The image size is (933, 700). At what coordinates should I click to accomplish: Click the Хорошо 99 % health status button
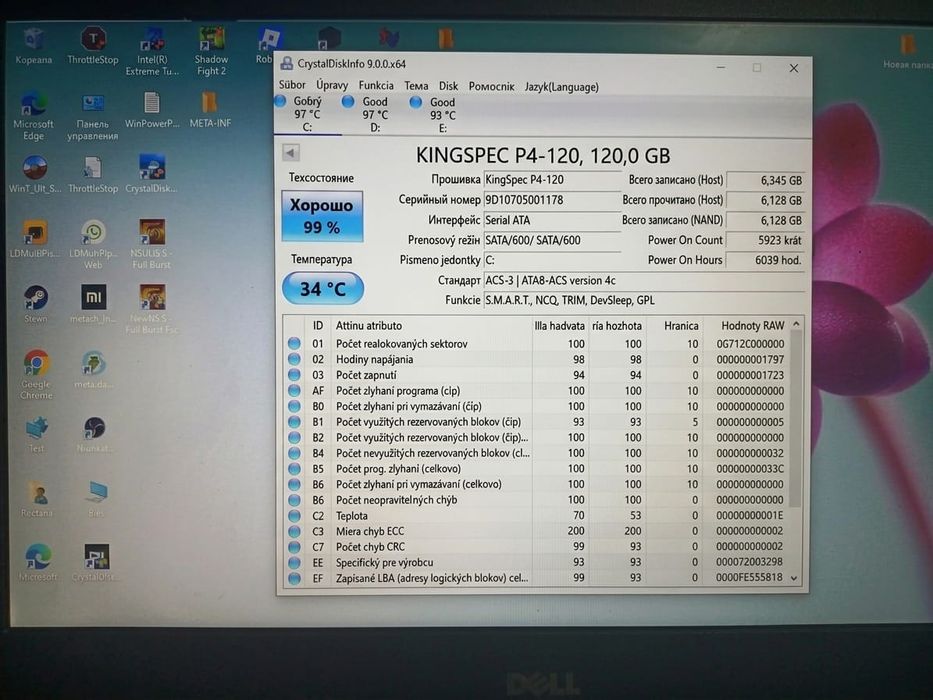pos(322,216)
